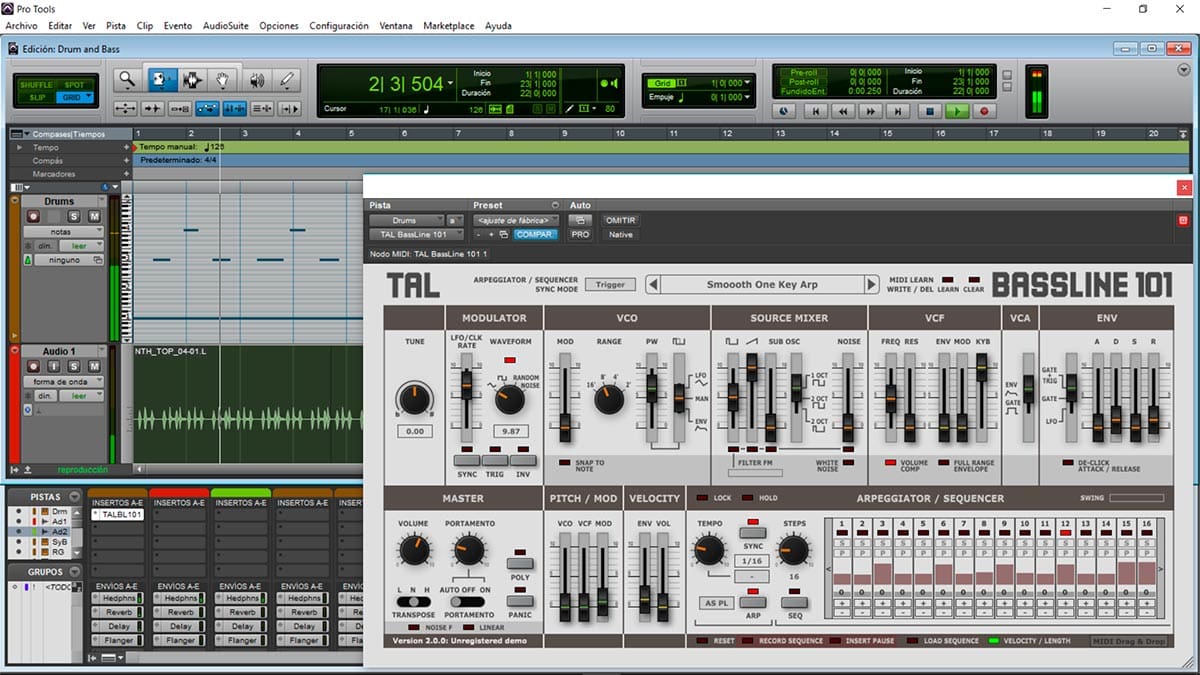Open the GRID mode dropdown arrow
Image resolution: width=1200 pixels, height=675 pixels.
[x=89, y=97]
